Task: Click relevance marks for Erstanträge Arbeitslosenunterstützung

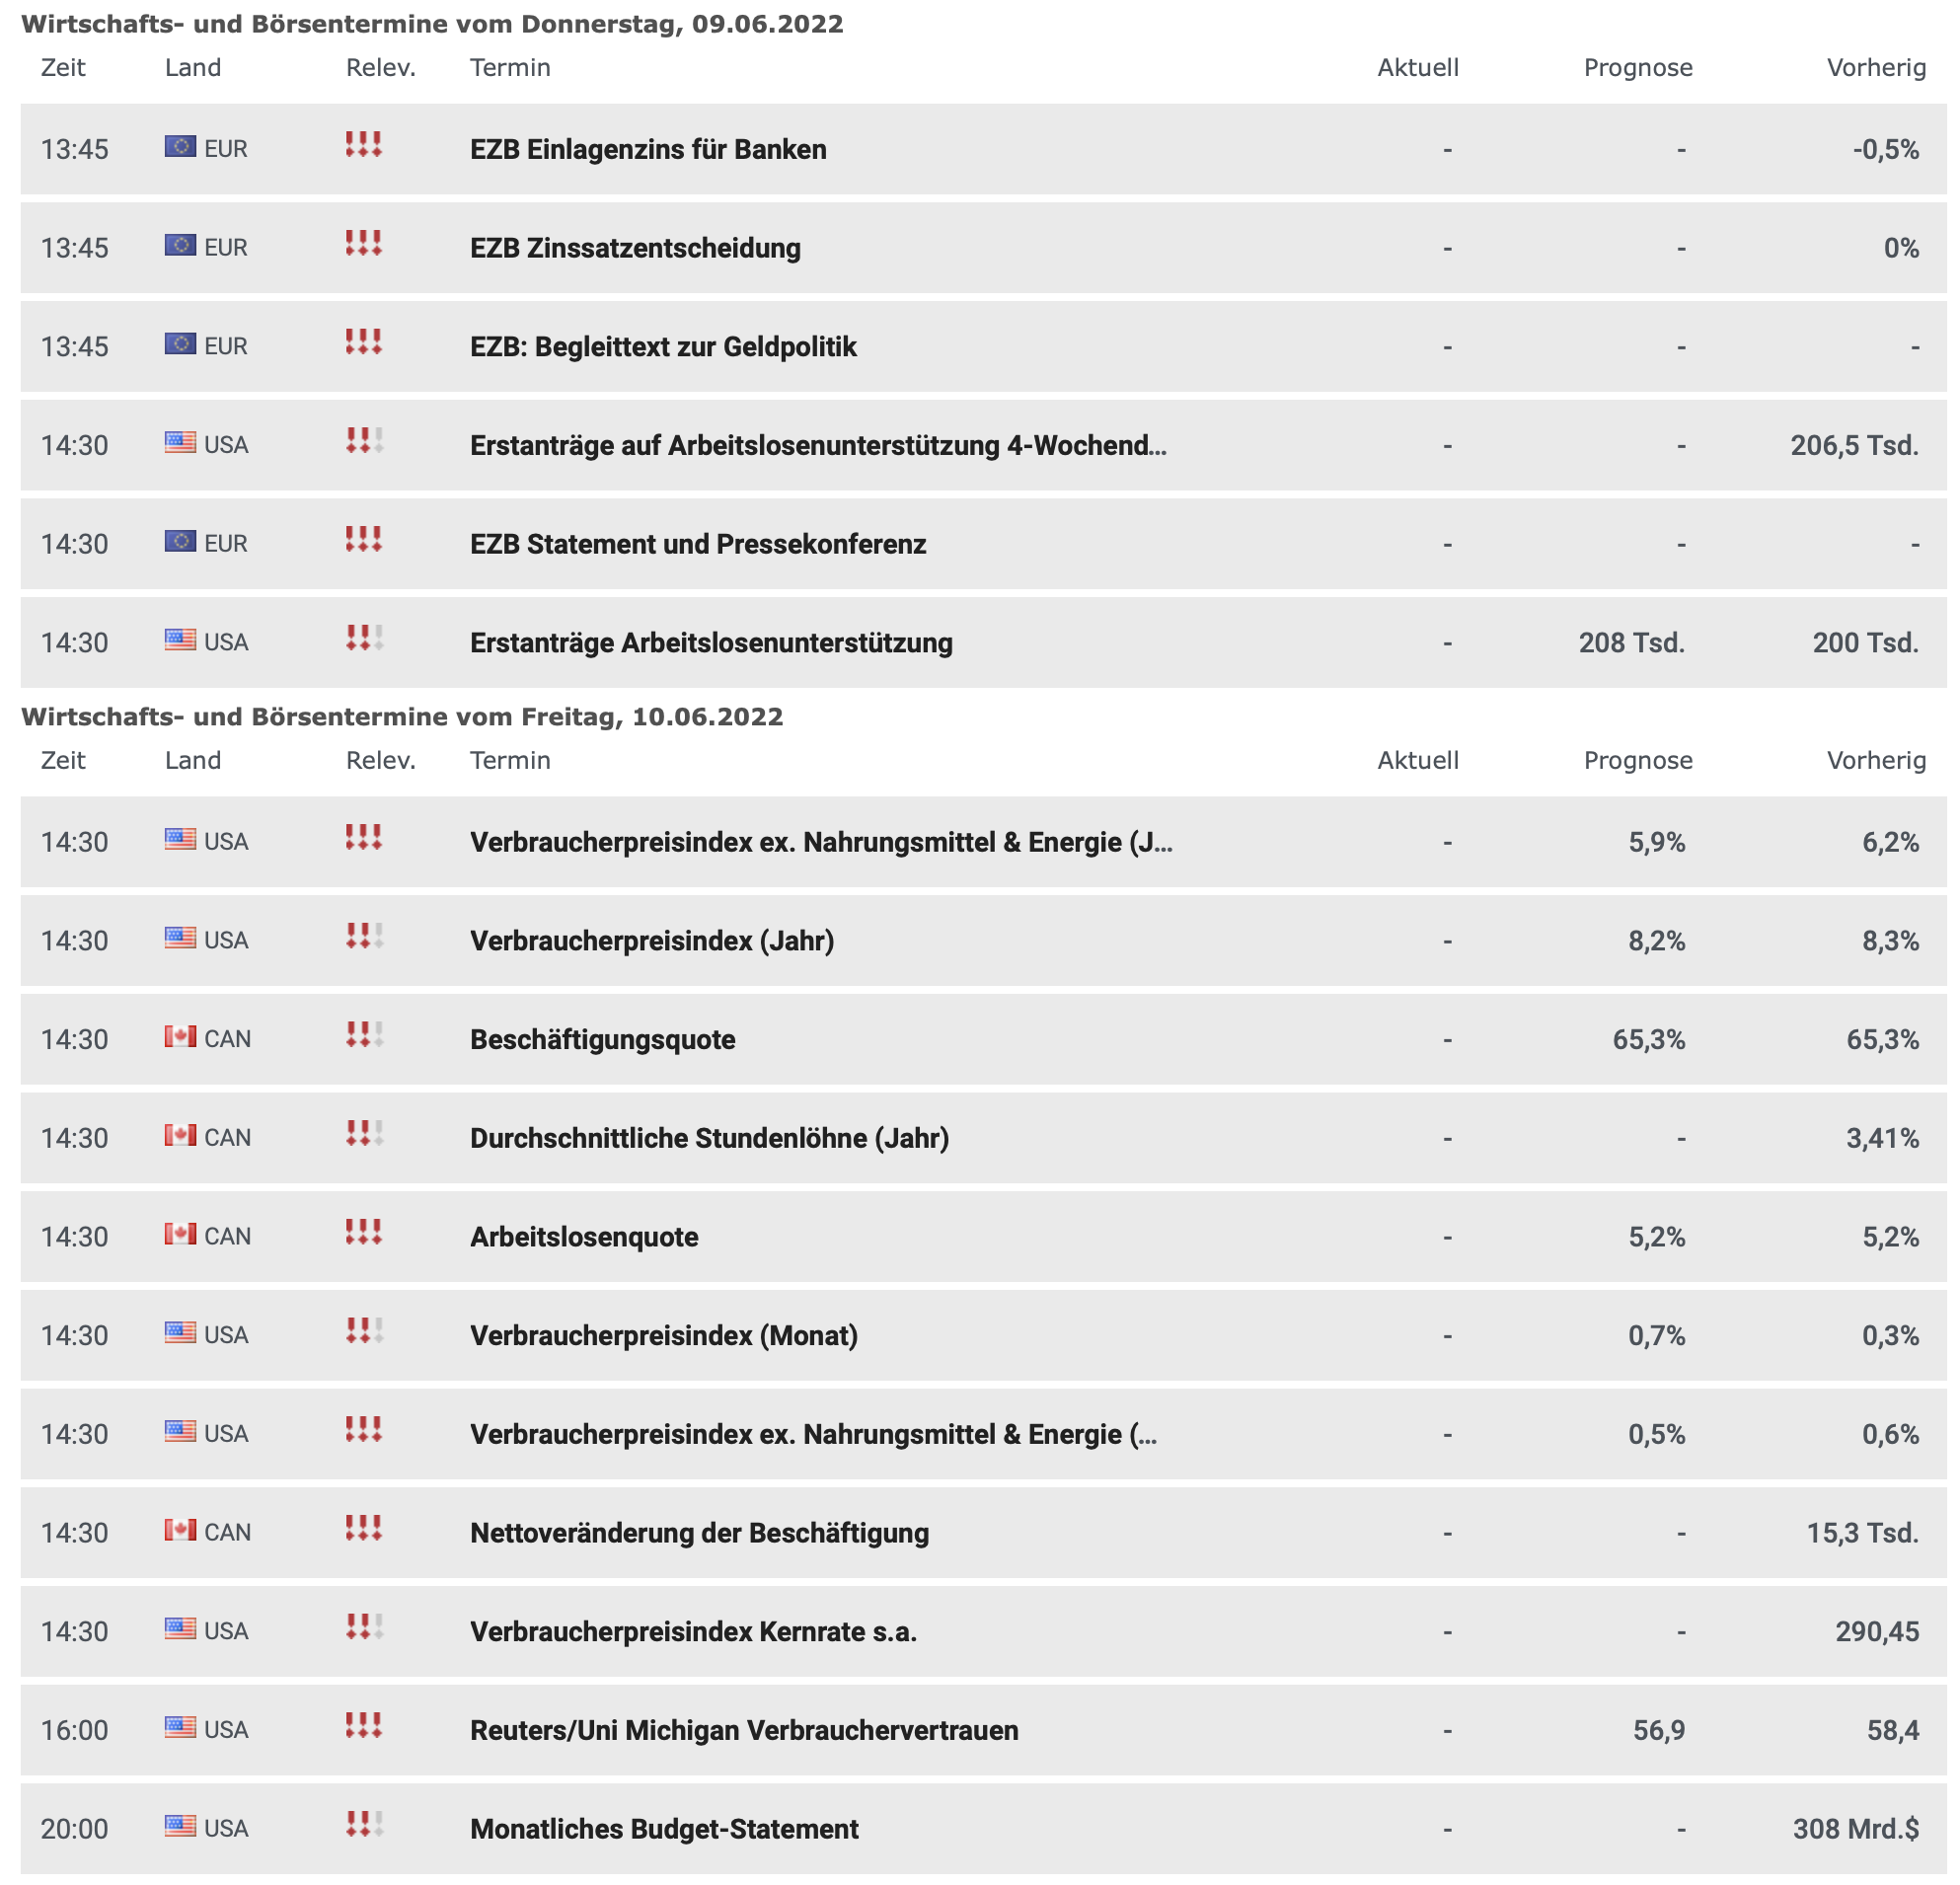Action: tap(364, 638)
